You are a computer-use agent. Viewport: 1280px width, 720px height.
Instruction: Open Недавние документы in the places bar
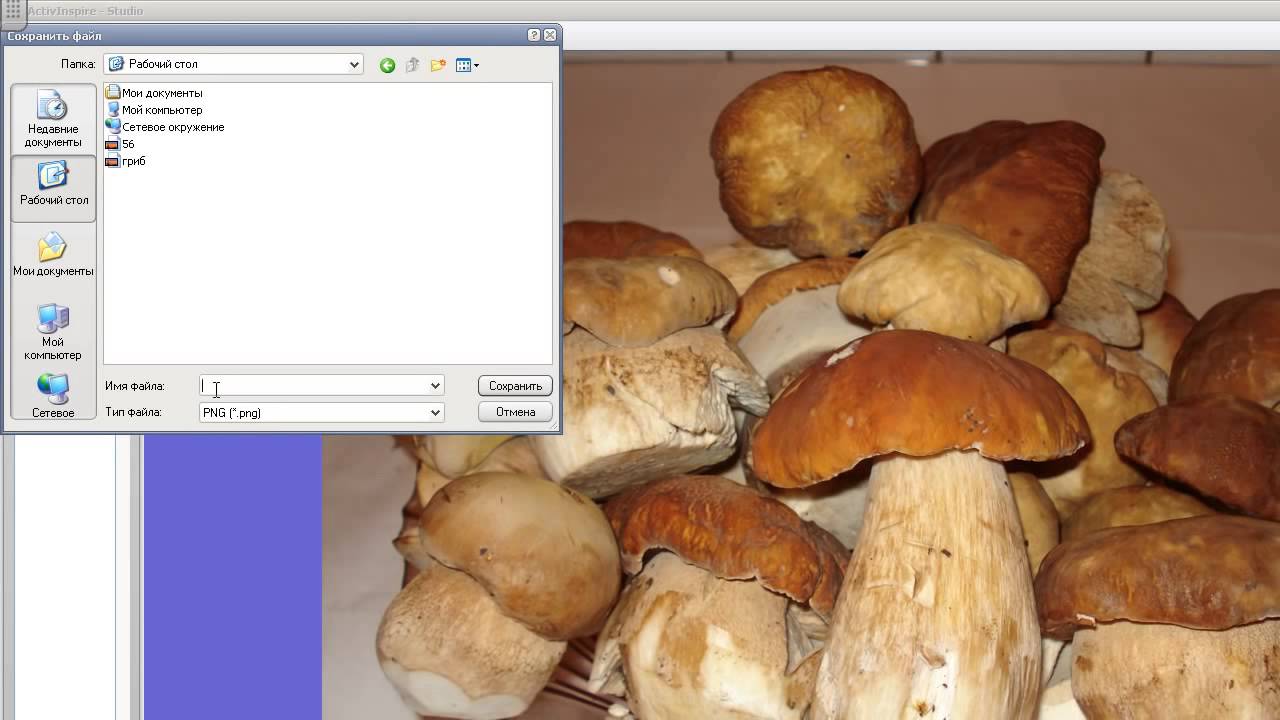pyautogui.click(x=53, y=119)
